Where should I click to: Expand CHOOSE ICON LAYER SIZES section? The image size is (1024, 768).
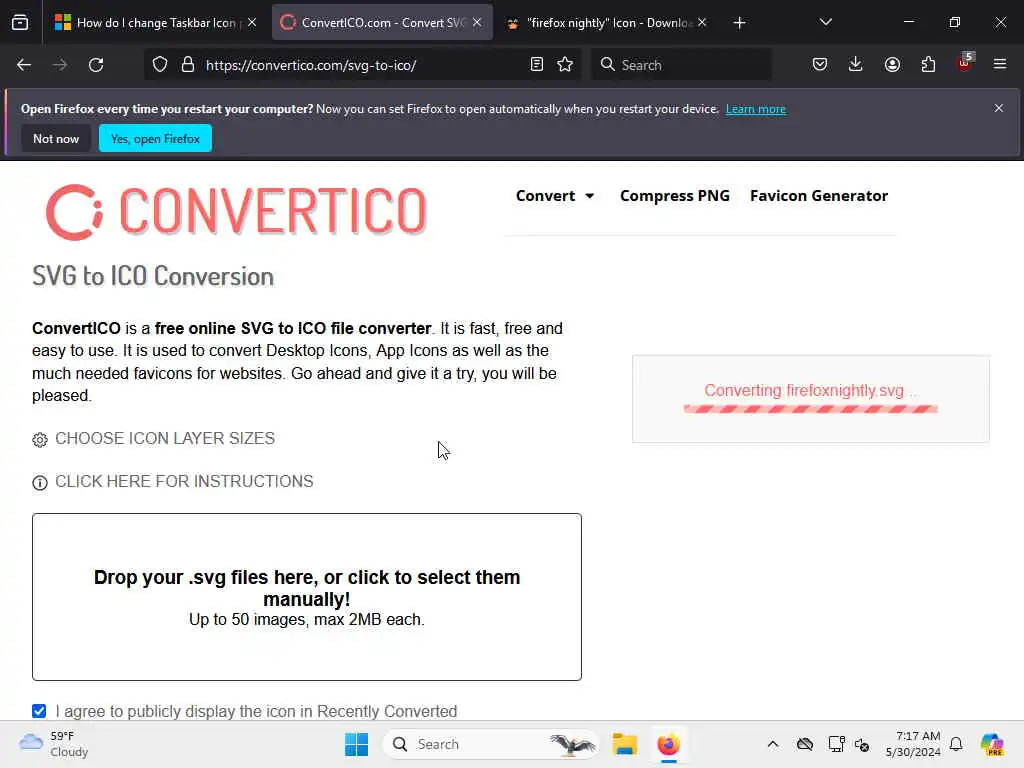coord(165,438)
